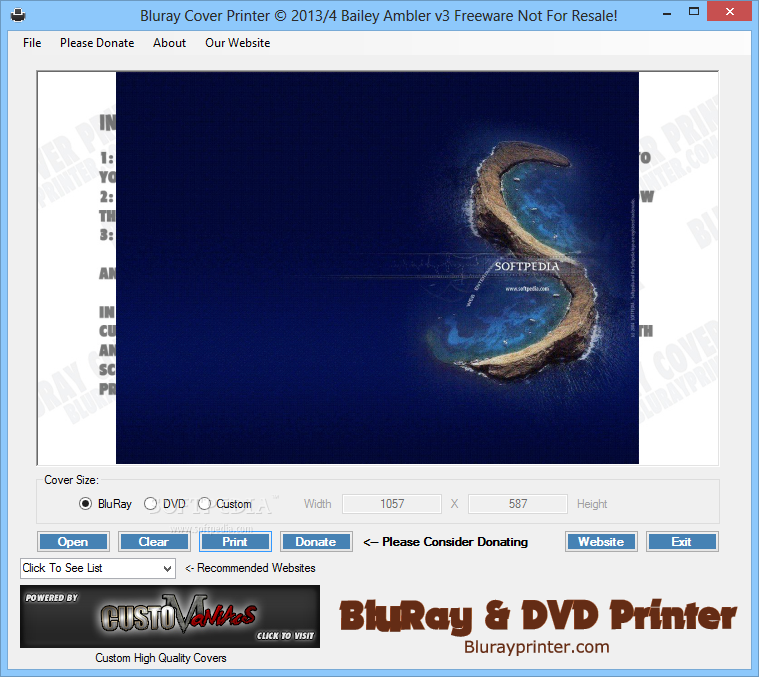Click the printer app icon in title bar

click(x=18, y=15)
